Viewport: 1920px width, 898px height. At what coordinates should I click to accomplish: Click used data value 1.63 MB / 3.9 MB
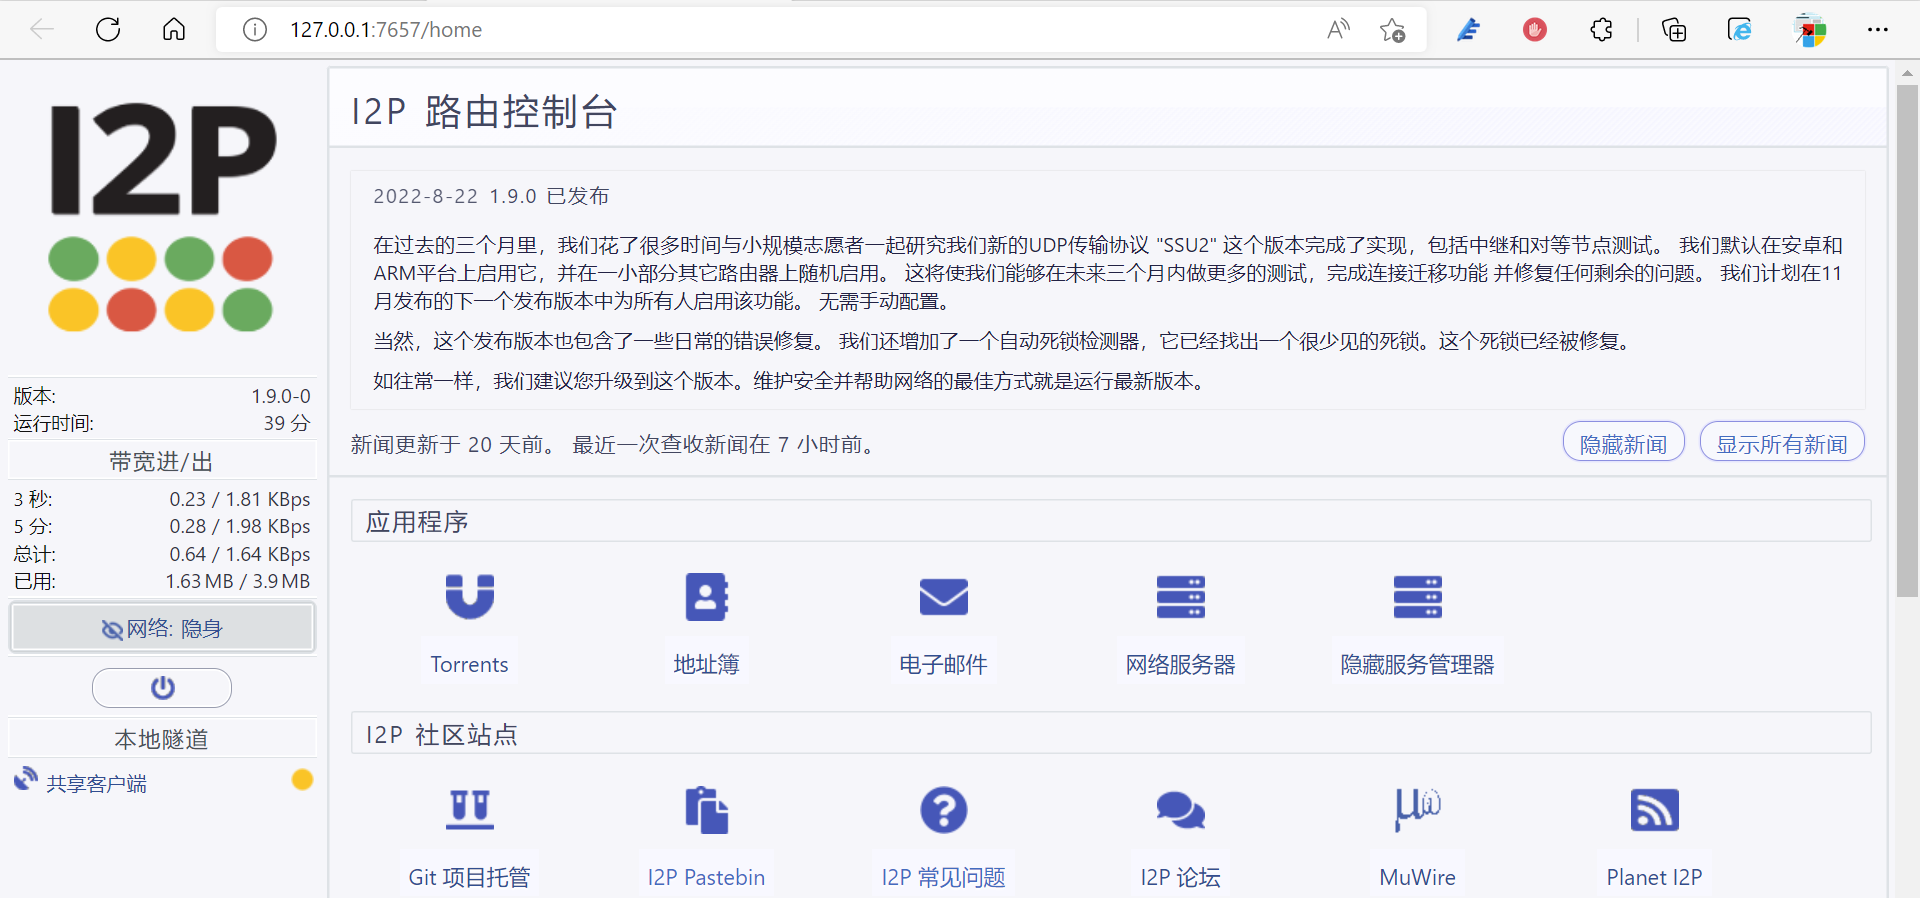tap(238, 581)
